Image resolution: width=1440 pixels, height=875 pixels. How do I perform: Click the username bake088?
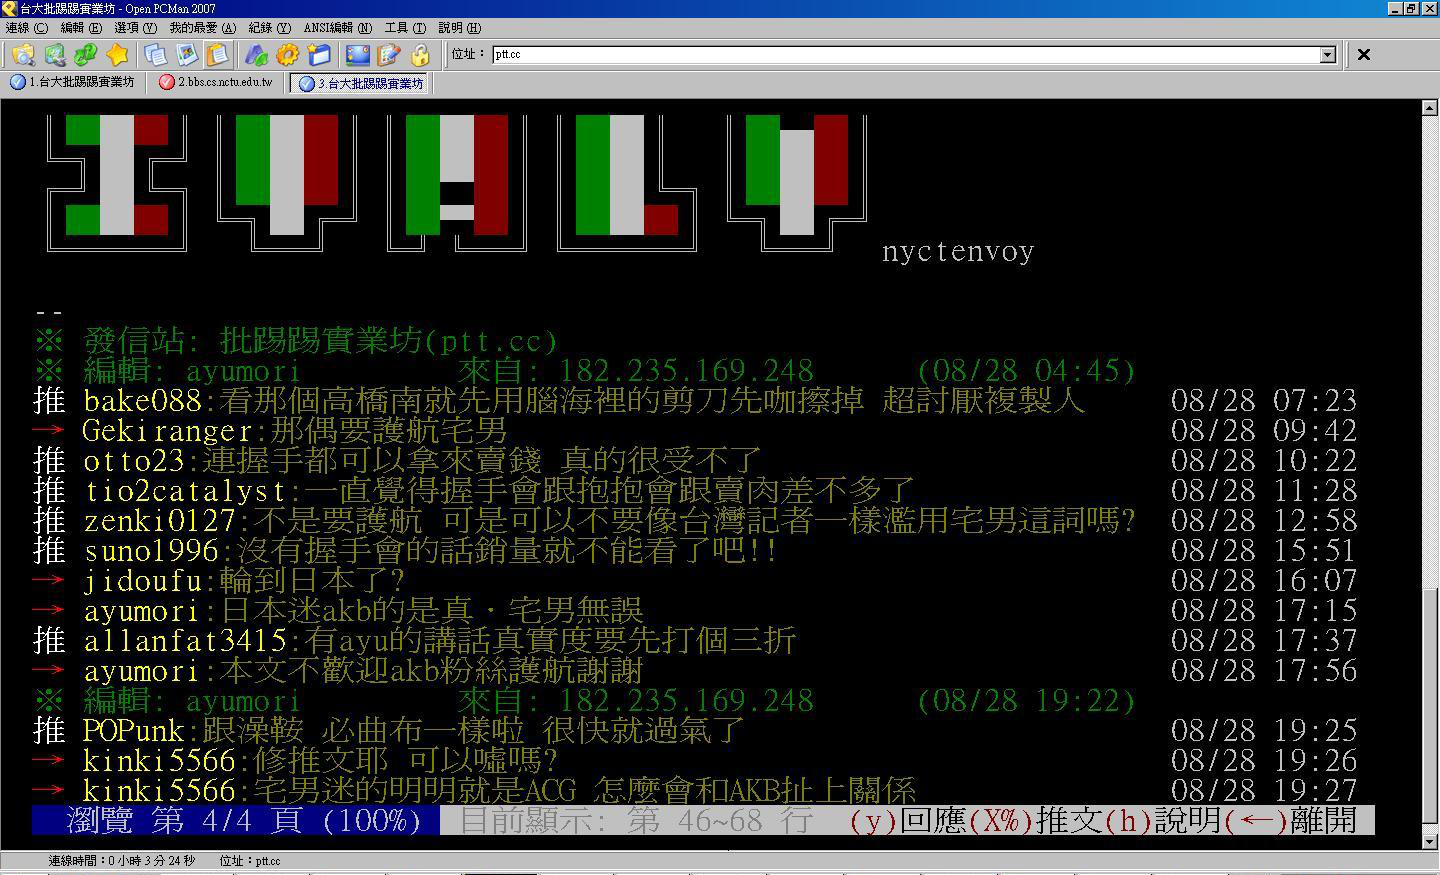click(x=143, y=401)
